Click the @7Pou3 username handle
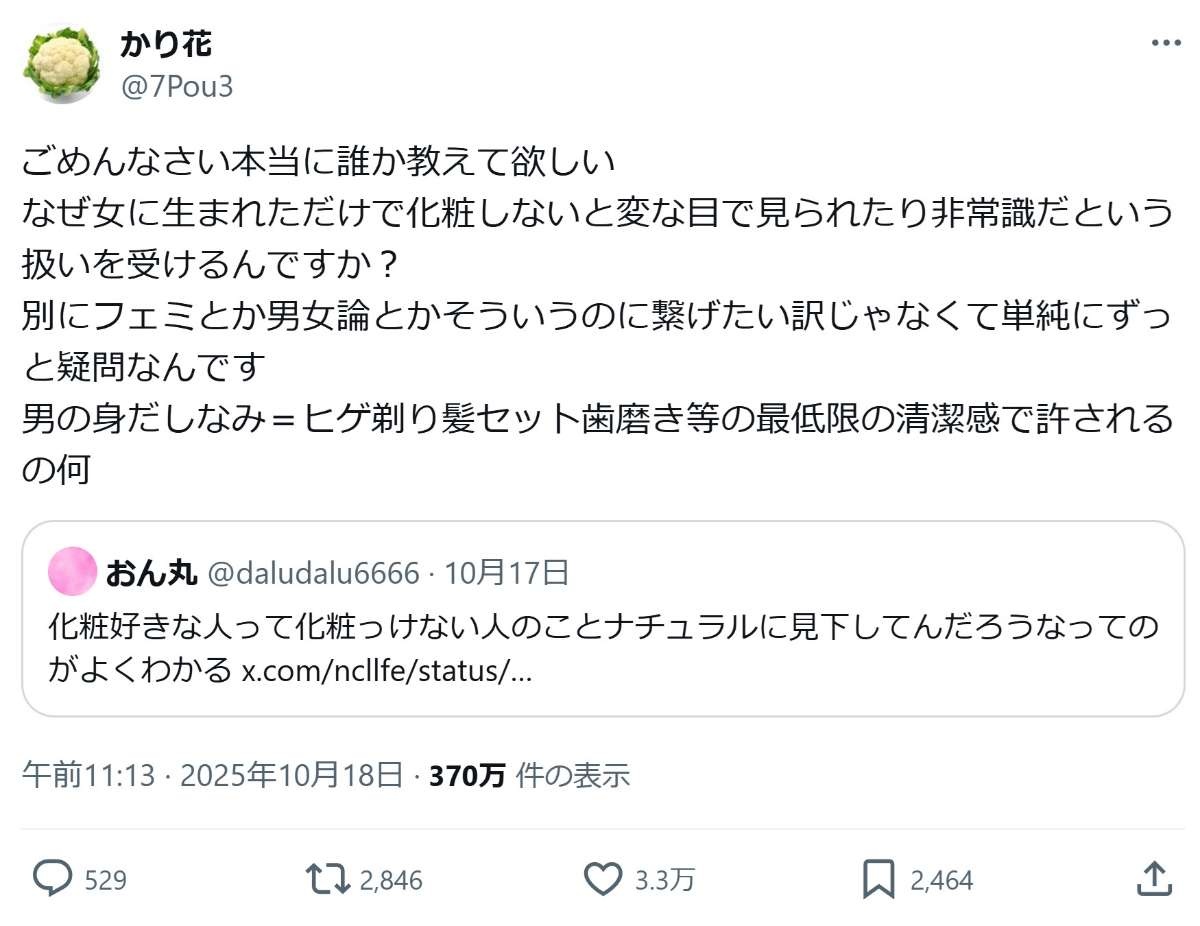1200x926 pixels. 177,87
